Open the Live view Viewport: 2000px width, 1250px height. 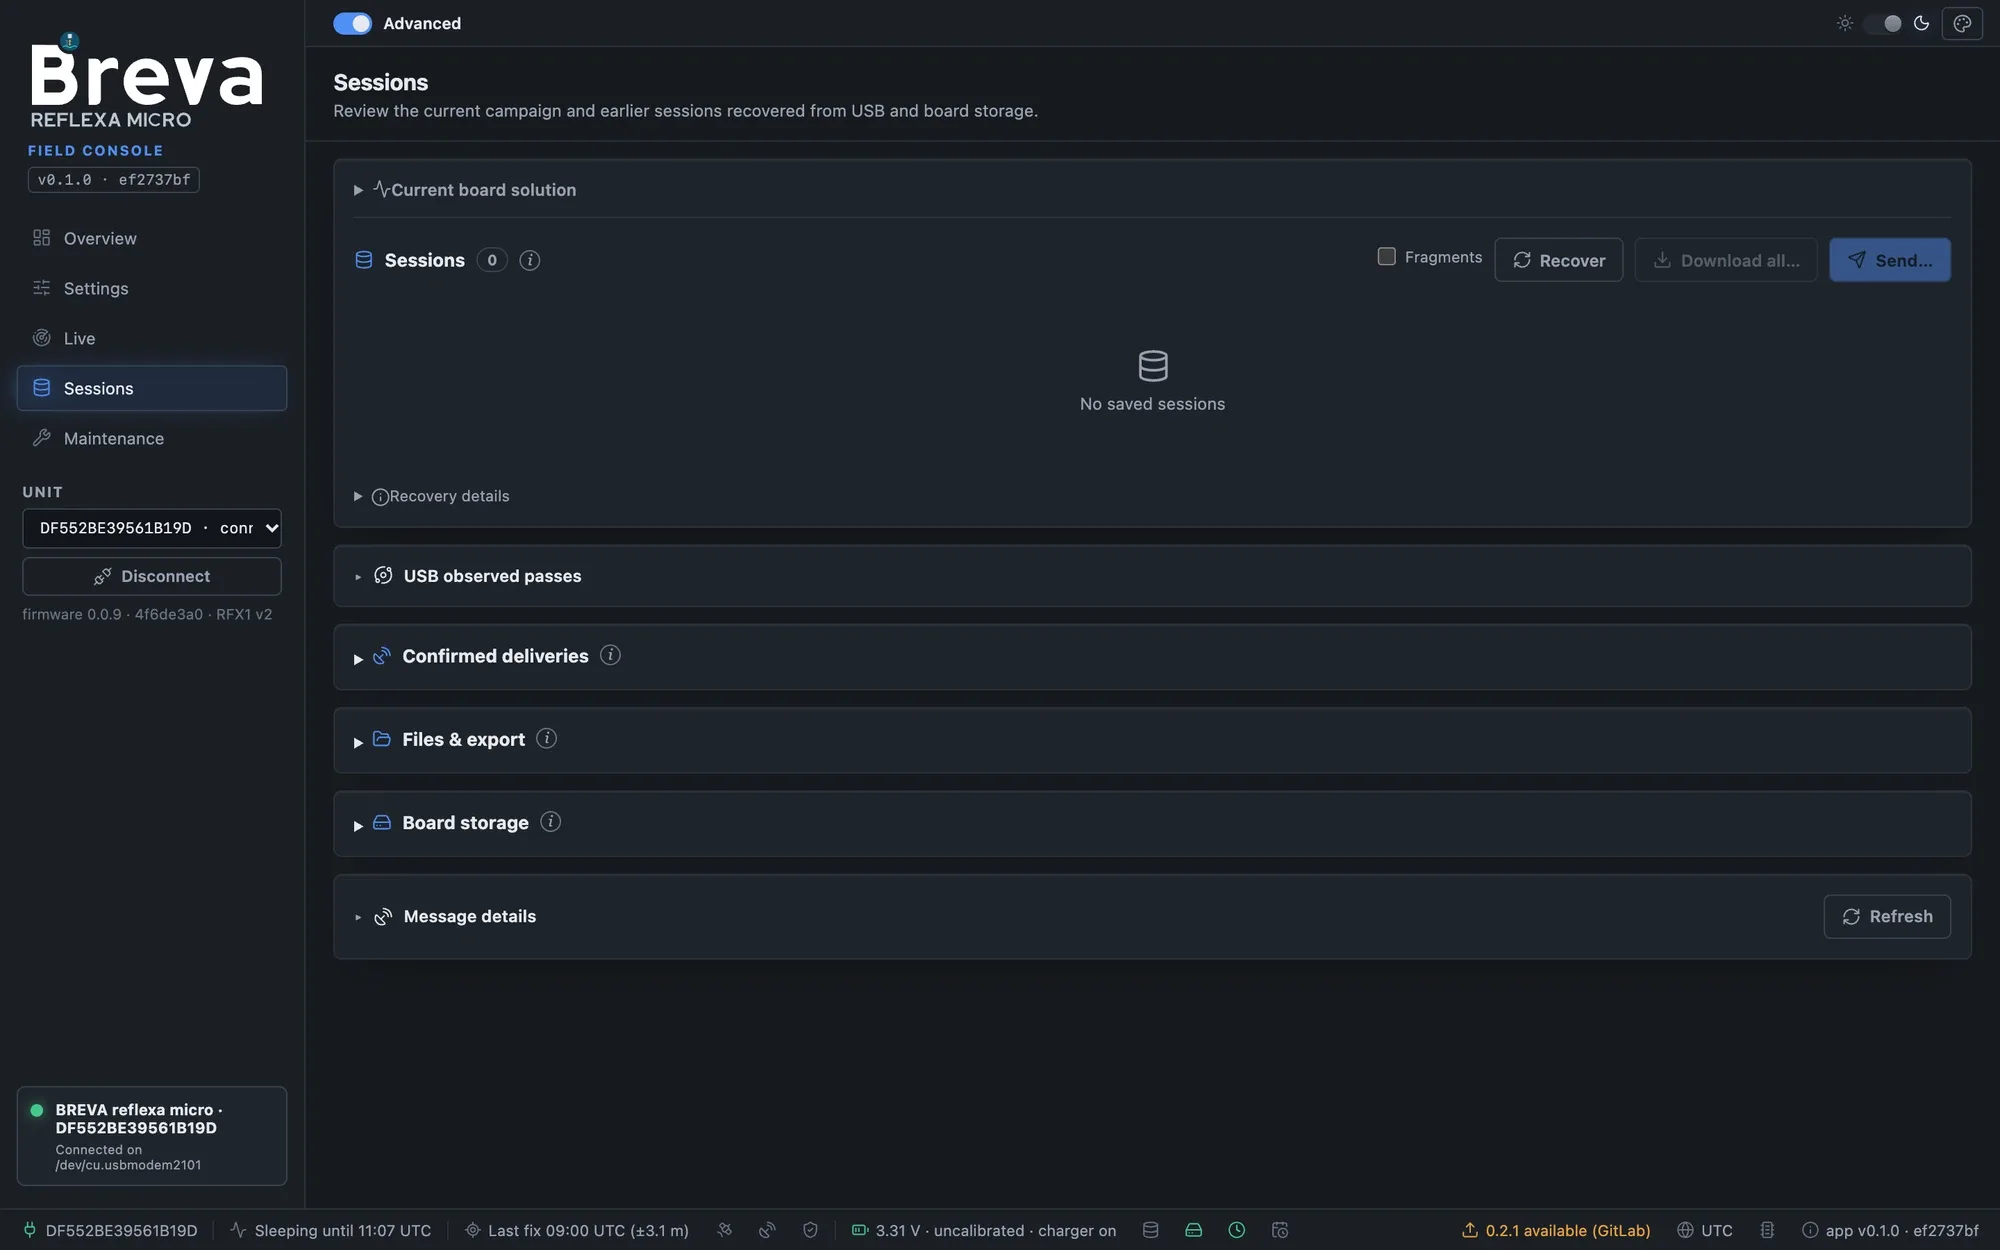tap(152, 338)
